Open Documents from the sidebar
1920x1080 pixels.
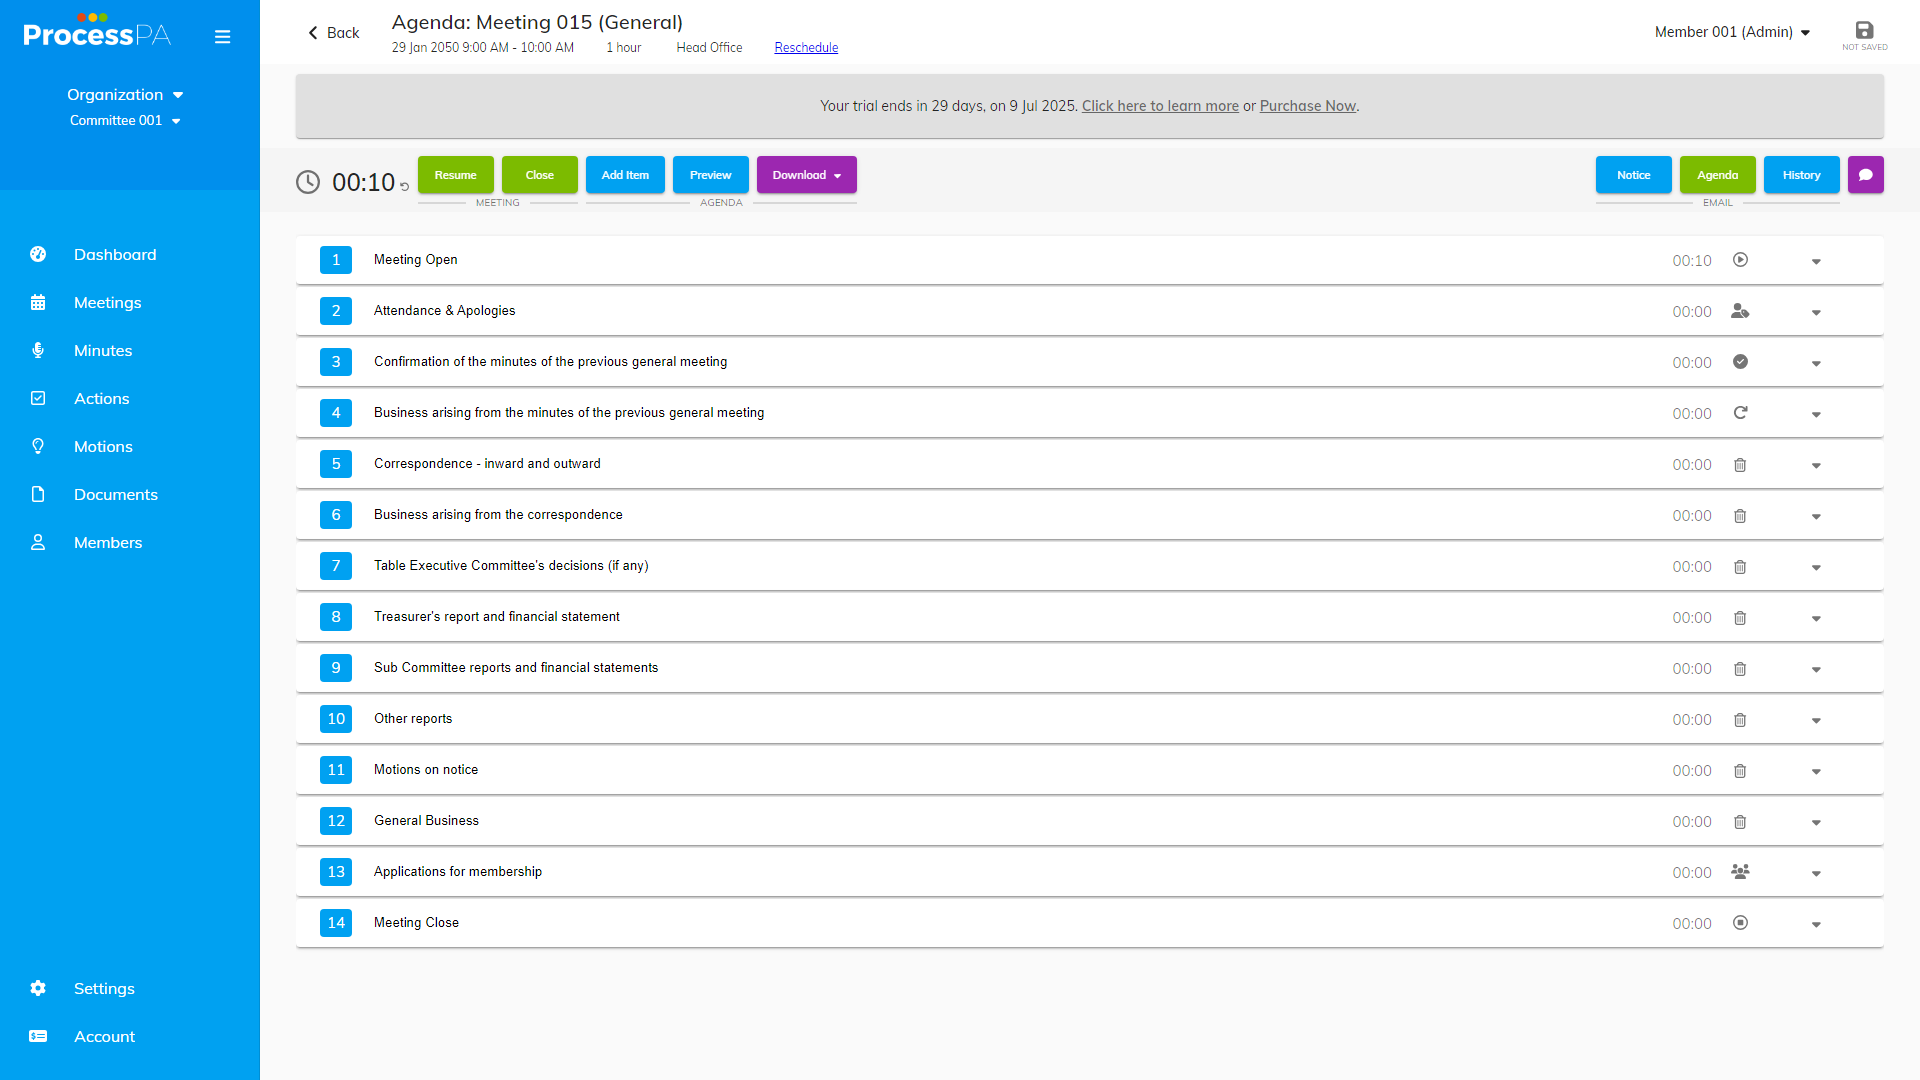tap(115, 495)
